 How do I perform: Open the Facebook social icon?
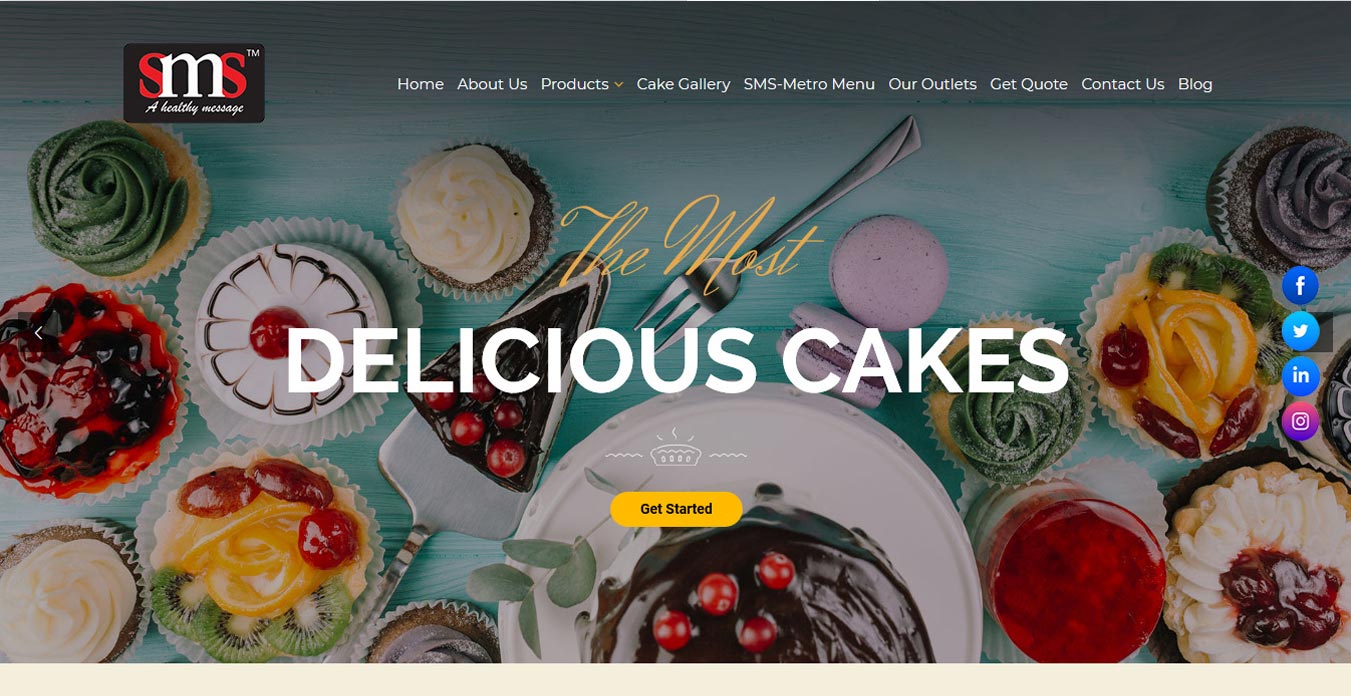point(1300,286)
